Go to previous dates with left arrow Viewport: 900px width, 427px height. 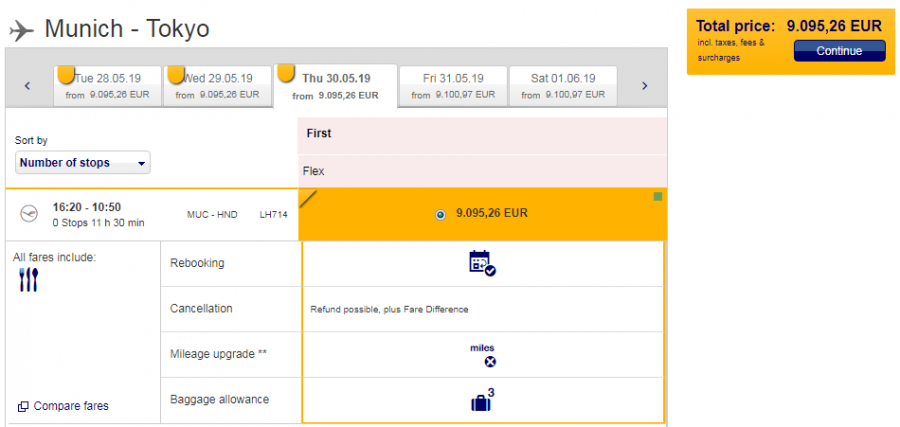pos(28,86)
